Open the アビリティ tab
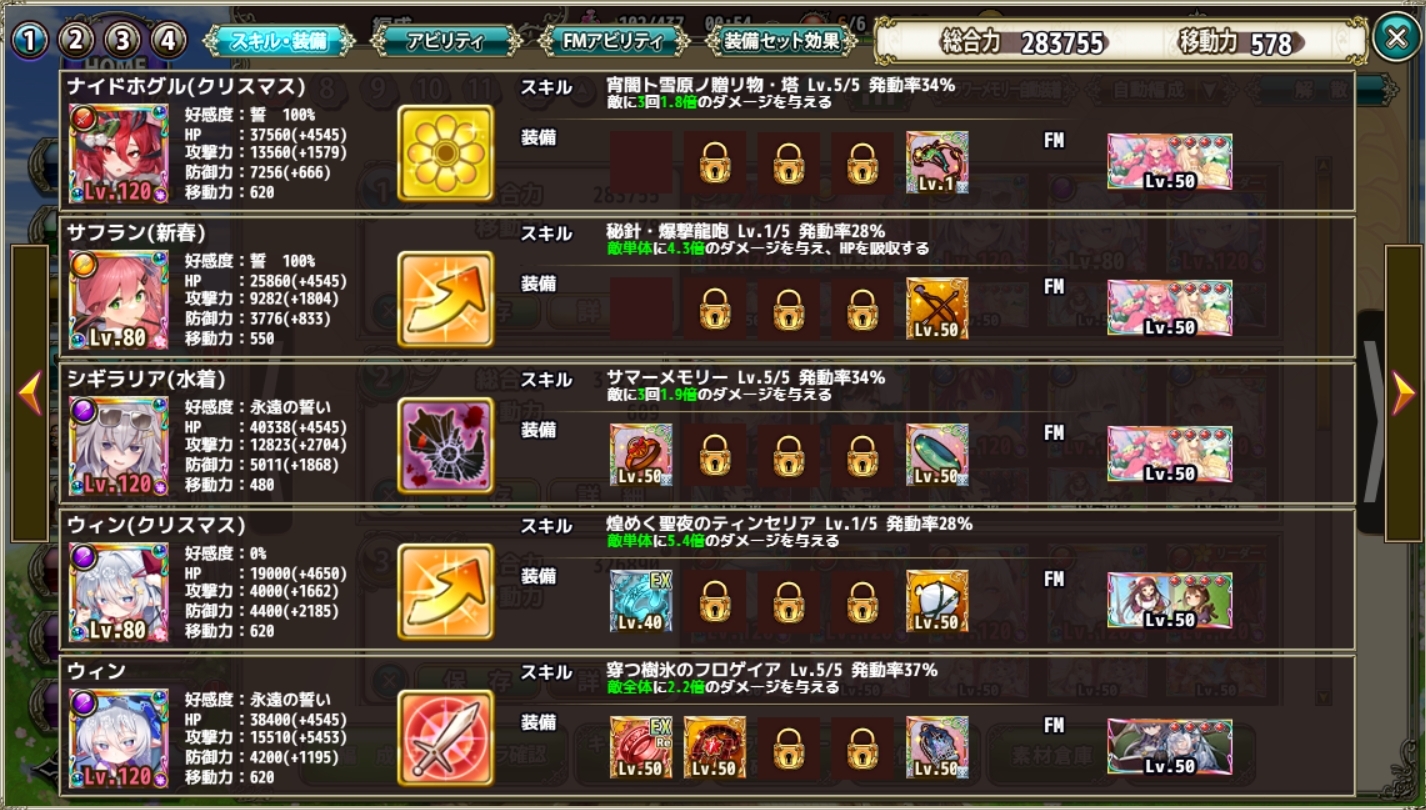This screenshot has width=1426, height=810. 446,41
